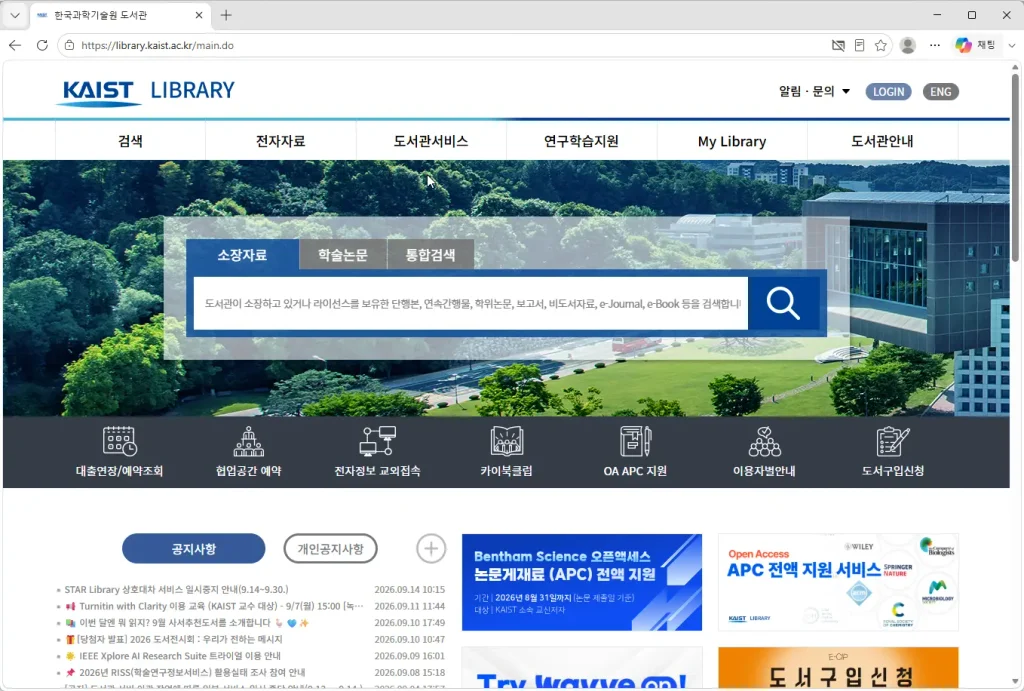Open Copilot 채팅 icon
The height and width of the screenshot is (691, 1024).
[975, 45]
